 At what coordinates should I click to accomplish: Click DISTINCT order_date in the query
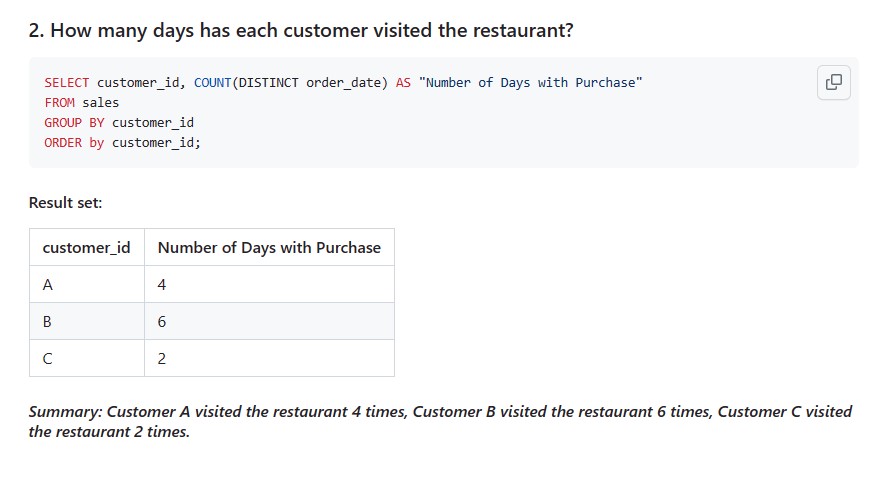pos(309,83)
